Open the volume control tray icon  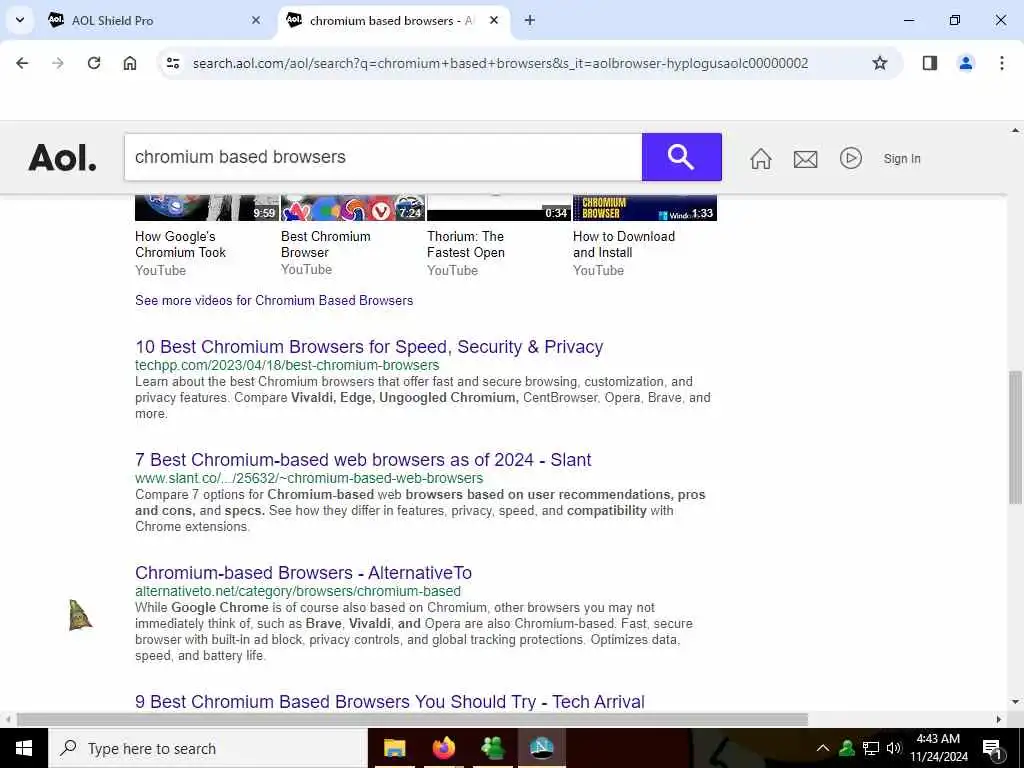[x=893, y=748]
